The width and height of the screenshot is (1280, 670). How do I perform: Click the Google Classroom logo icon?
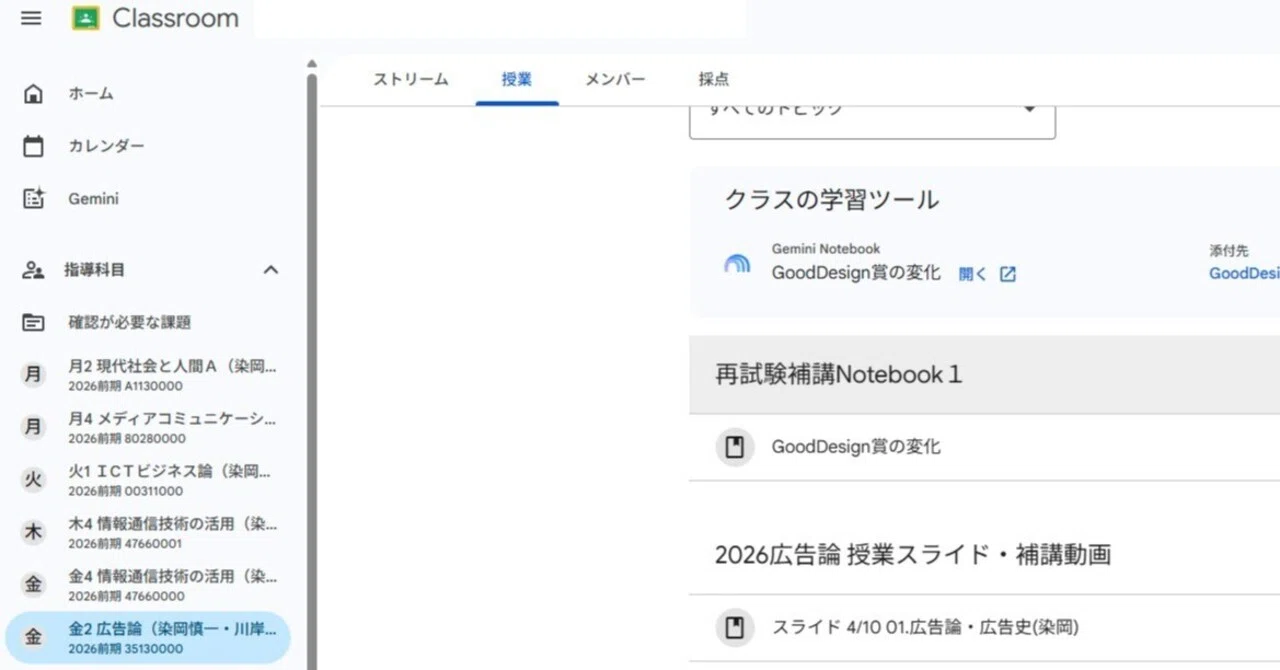tap(86, 18)
